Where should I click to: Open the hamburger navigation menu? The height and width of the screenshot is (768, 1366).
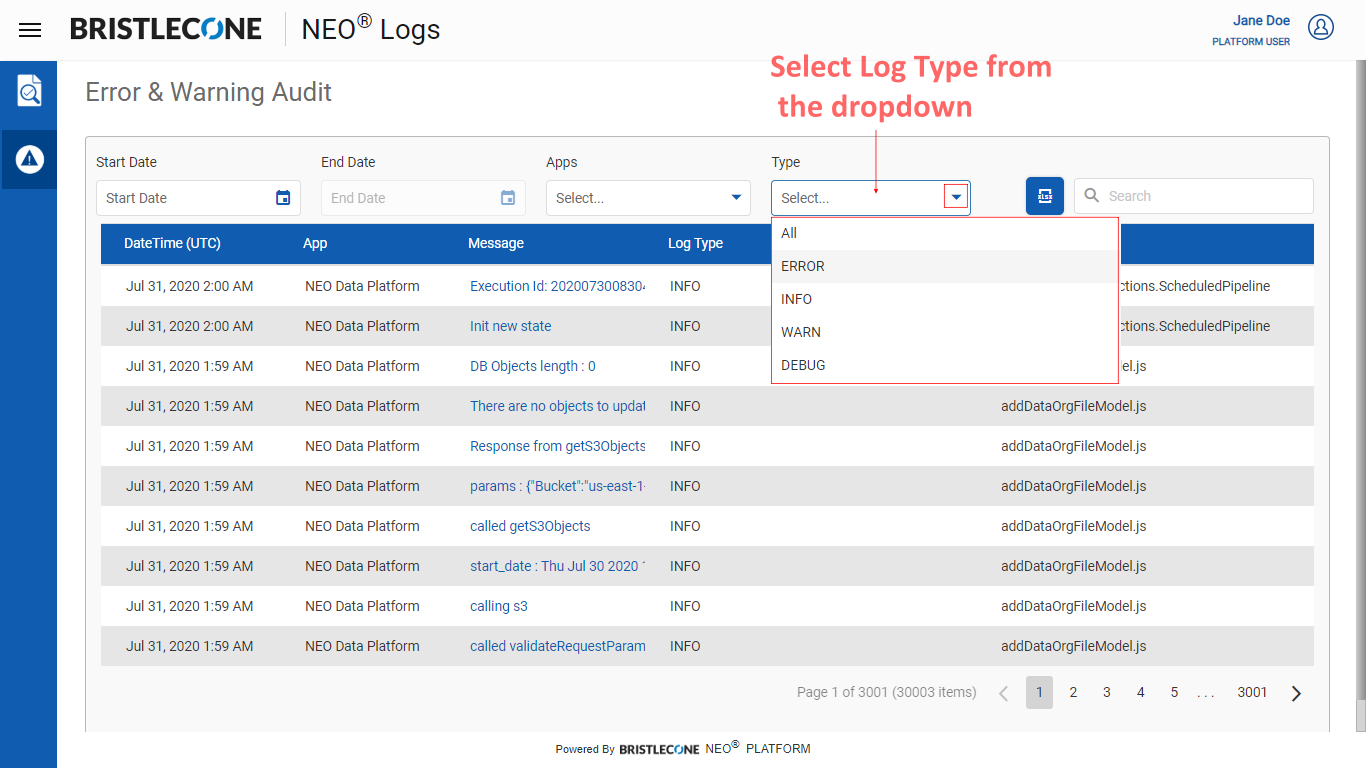[30, 30]
